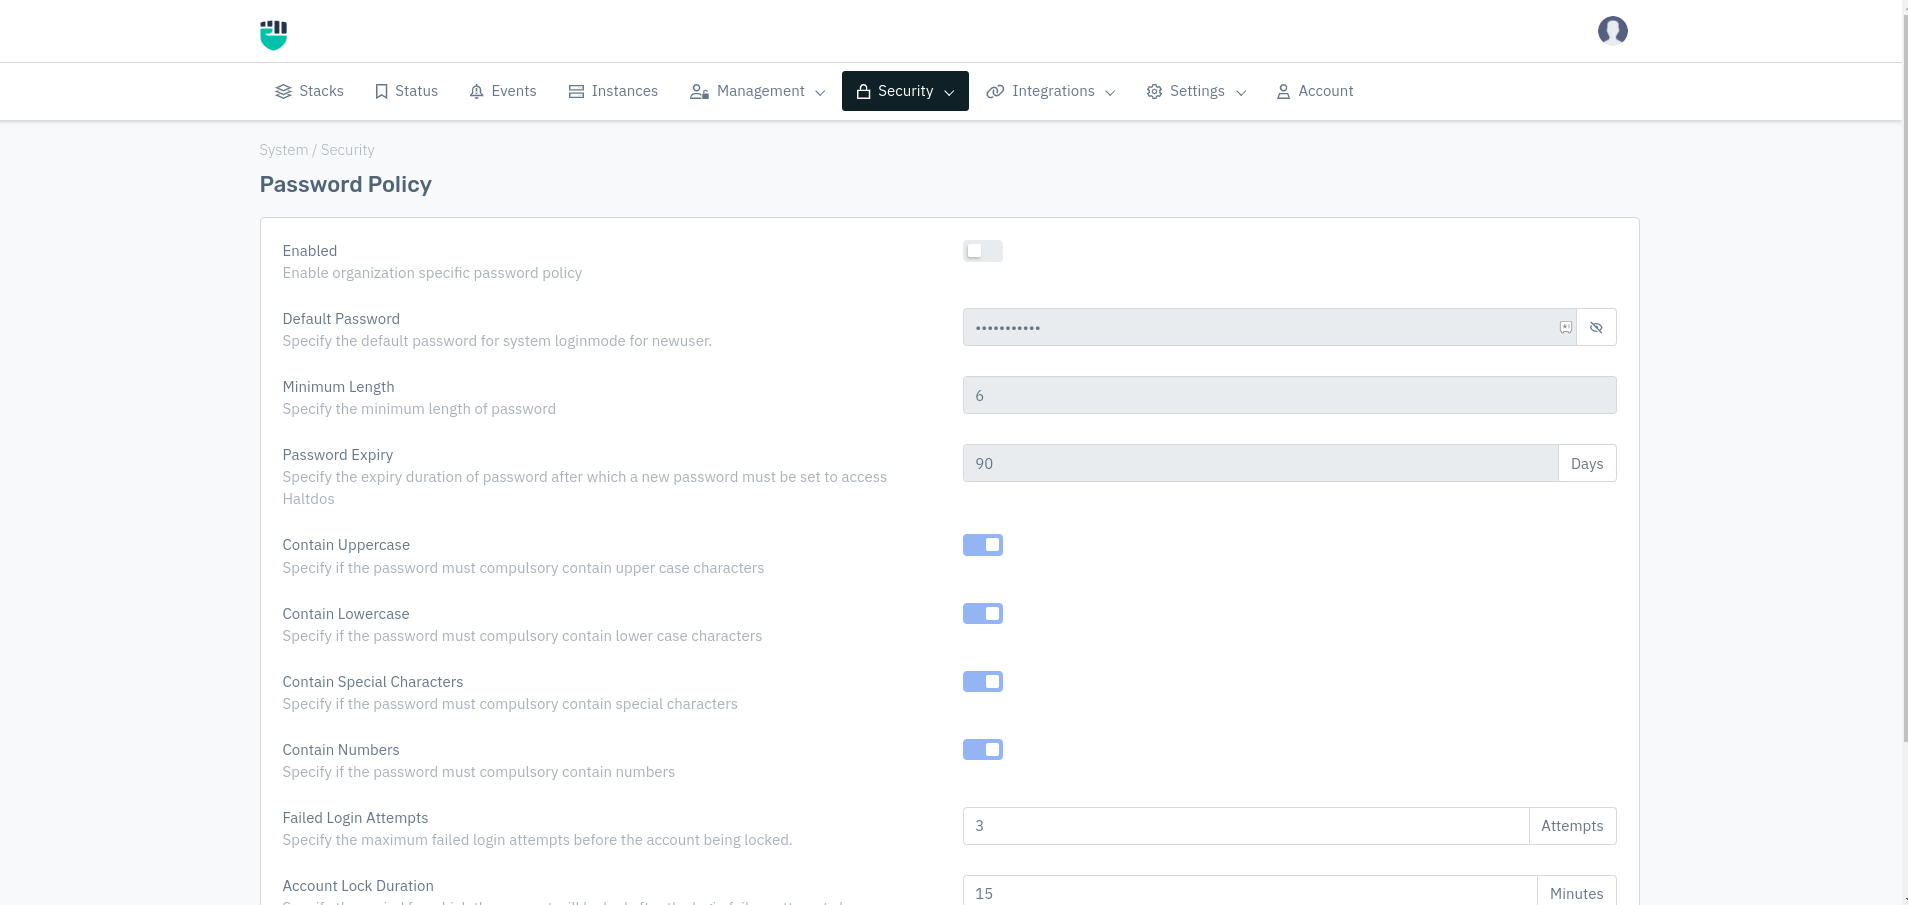Click the Stacks layers icon
This screenshot has width=1908, height=905.
(x=283, y=92)
